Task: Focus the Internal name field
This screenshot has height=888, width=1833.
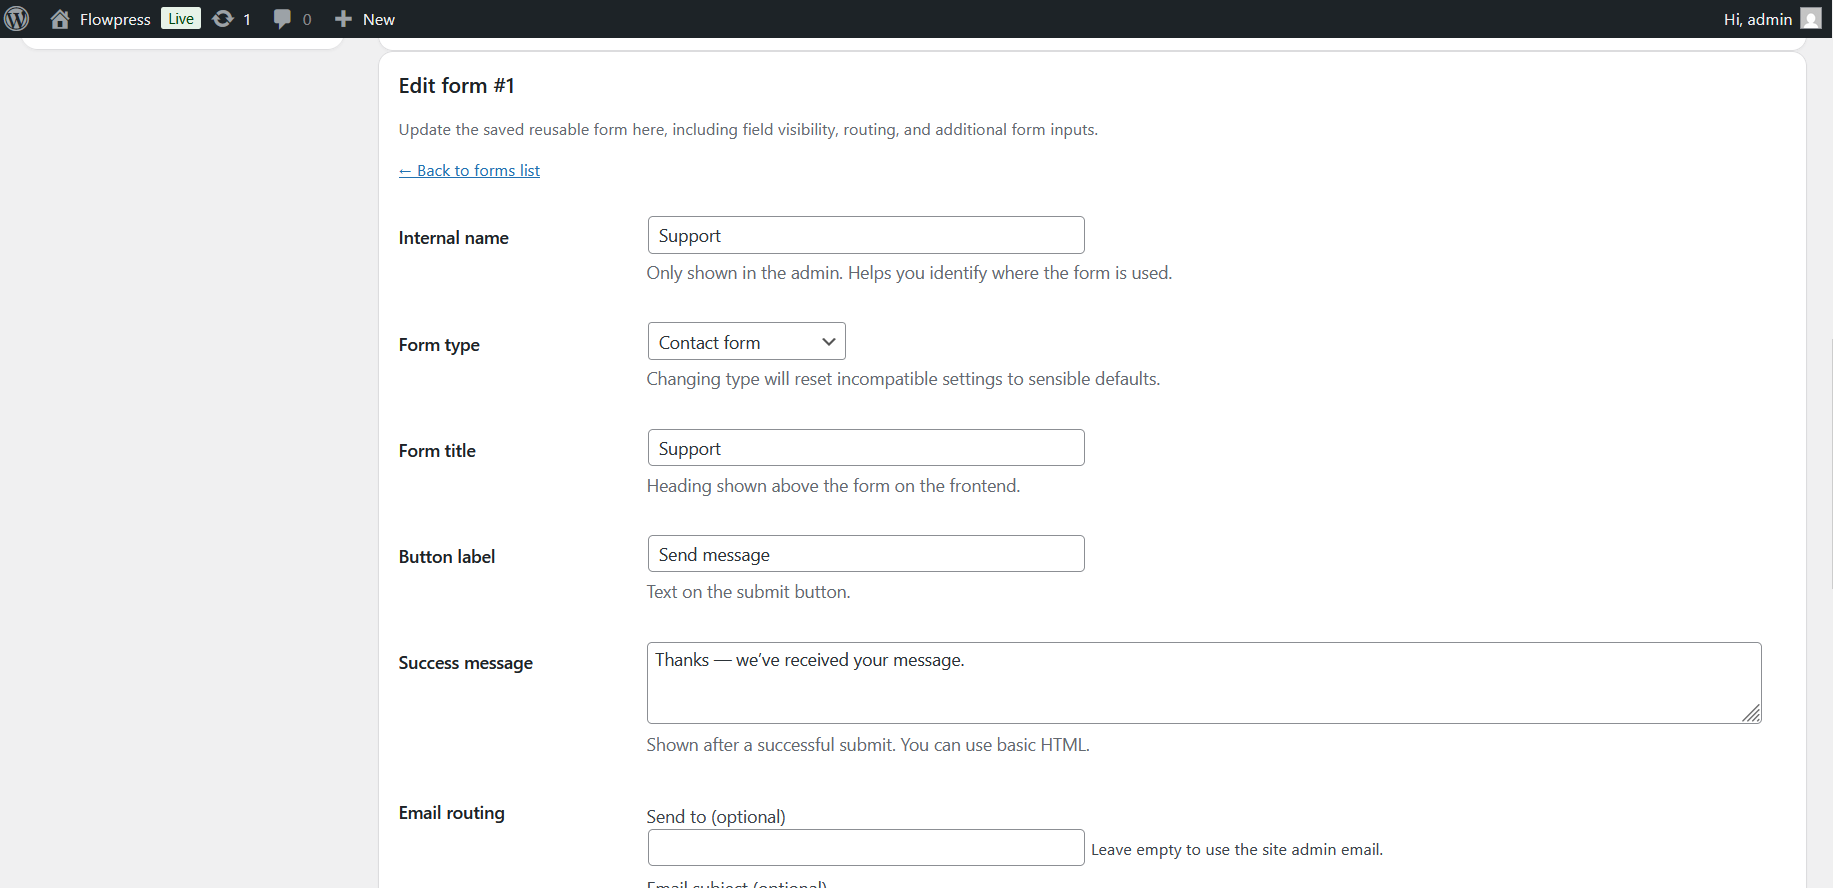Action: point(866,235)
